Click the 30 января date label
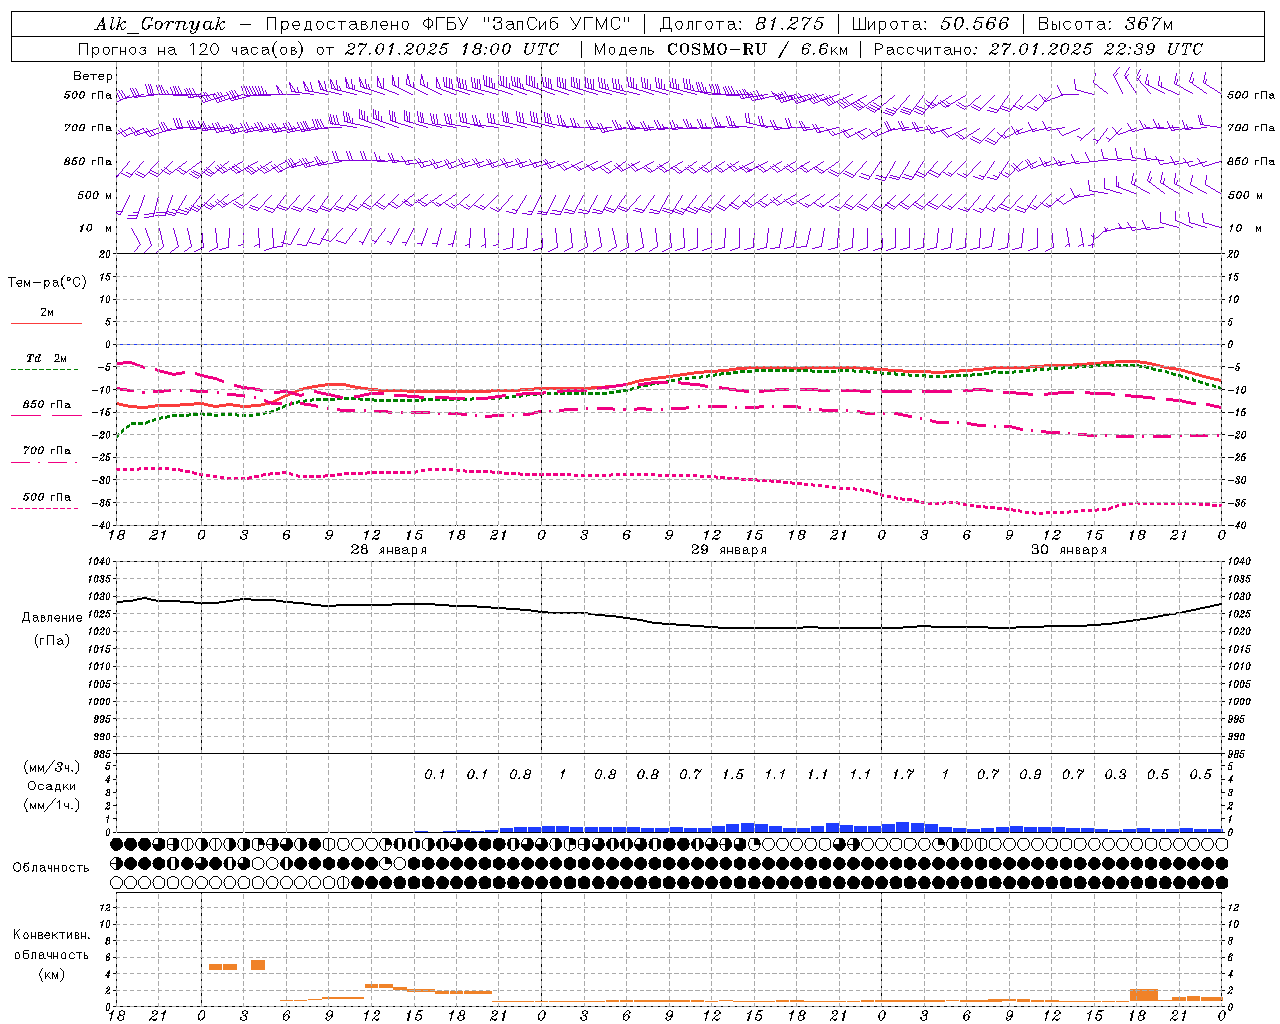 pos(1069,550)
